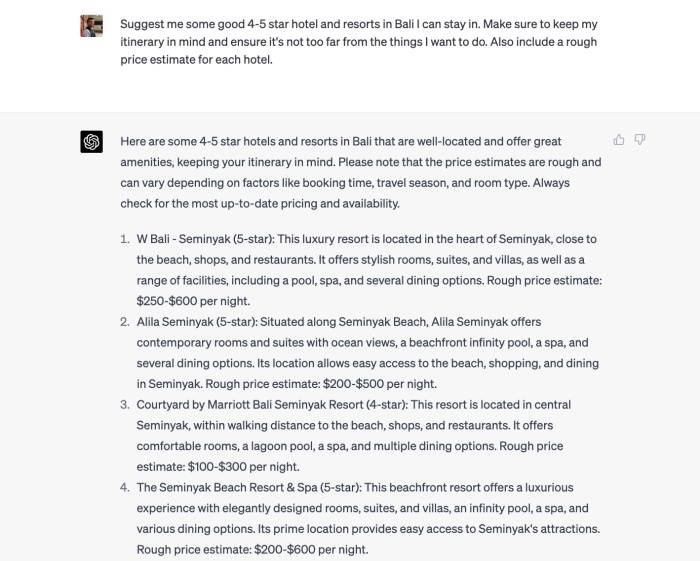
Task: Click the 'W Bali - Seminyak (5-star)' text
Action: tap(205, 239)
